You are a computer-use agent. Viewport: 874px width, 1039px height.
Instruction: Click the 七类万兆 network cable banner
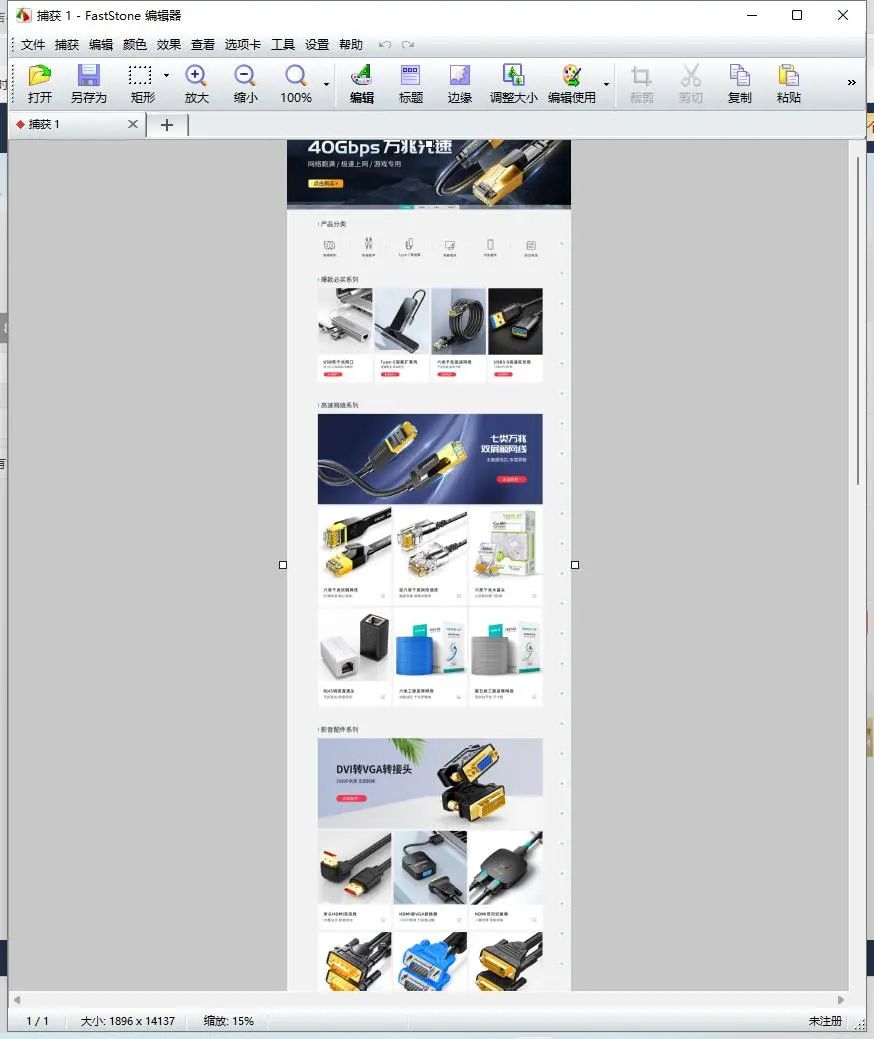coord(430,459)
